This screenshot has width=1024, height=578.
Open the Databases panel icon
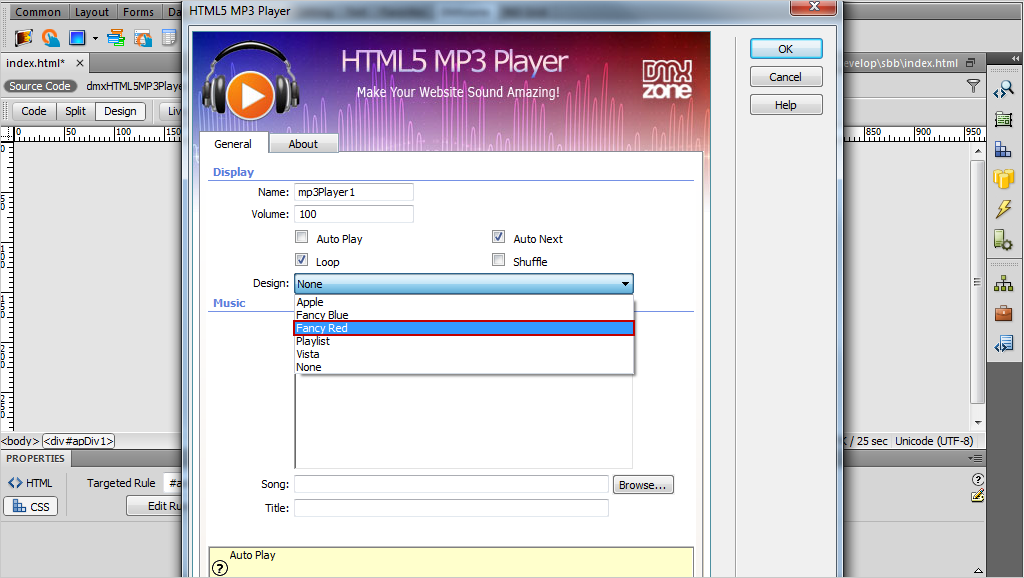(1003, 178)
